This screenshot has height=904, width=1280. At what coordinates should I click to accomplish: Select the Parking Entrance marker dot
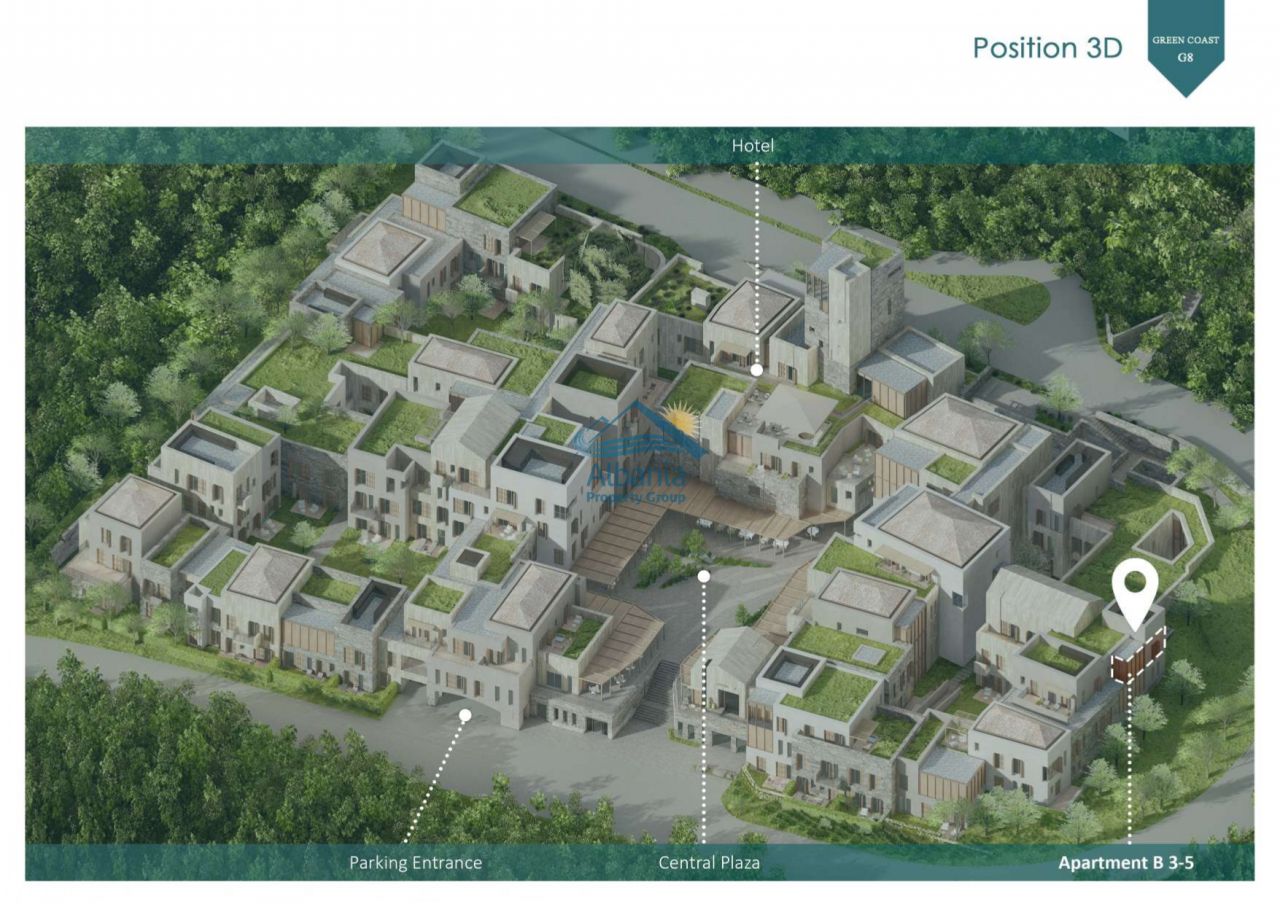click(465, 714)
